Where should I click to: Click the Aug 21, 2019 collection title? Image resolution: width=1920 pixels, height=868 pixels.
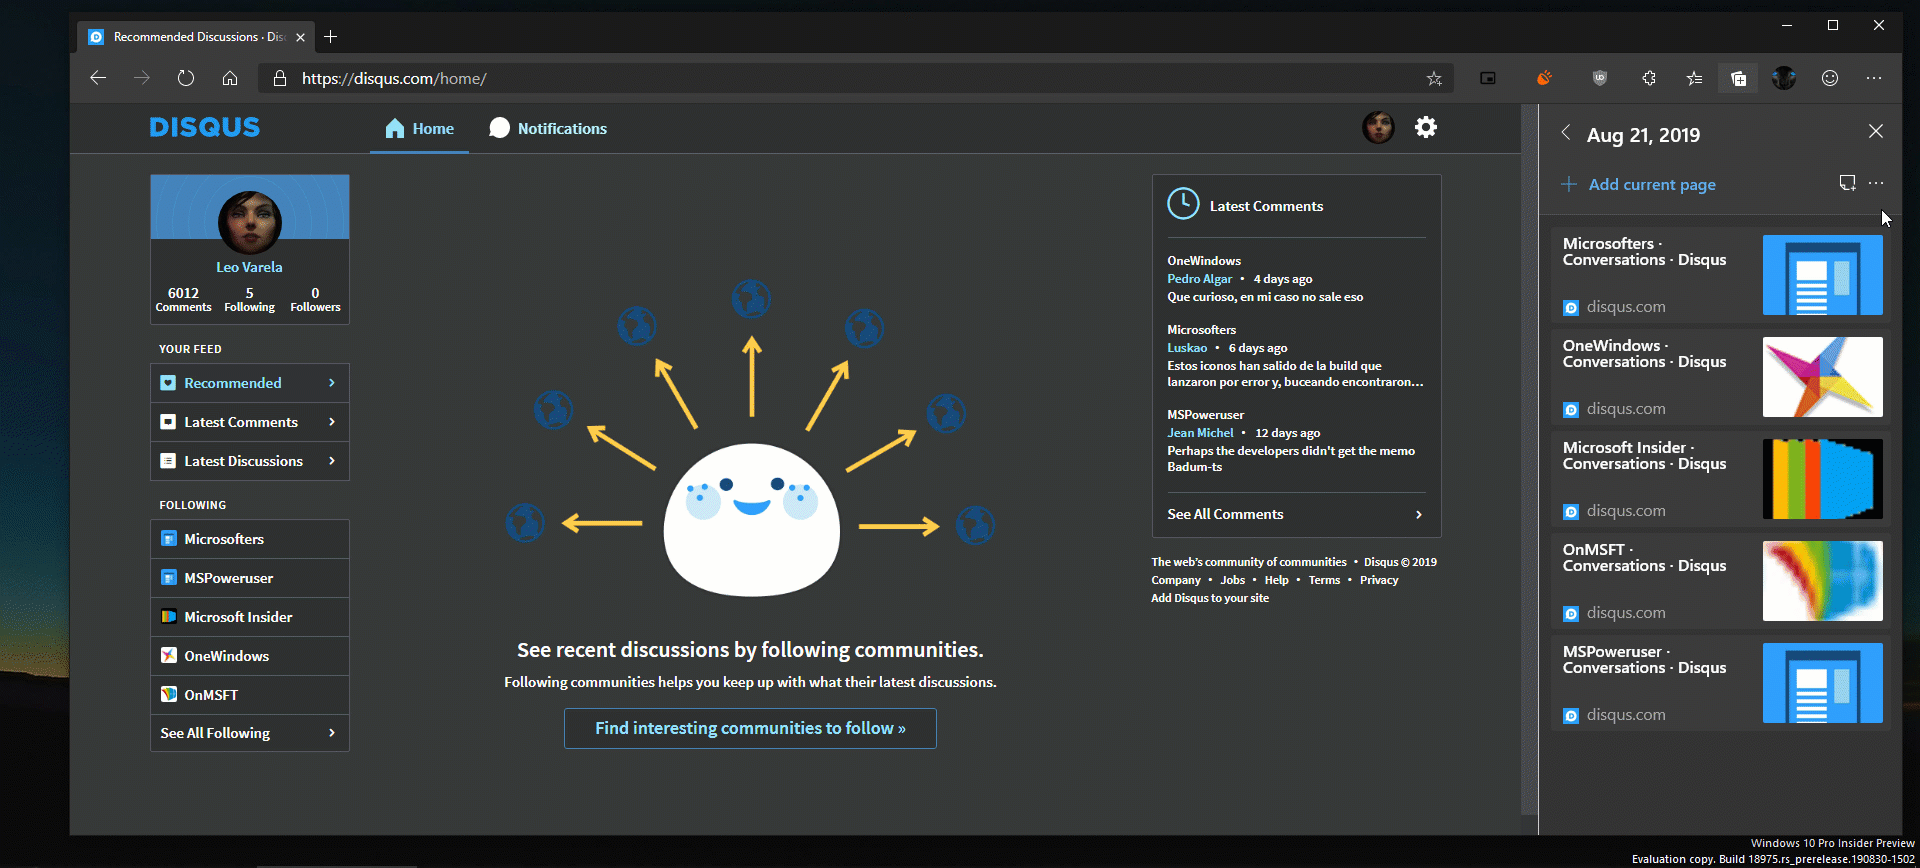[1643, 135]
